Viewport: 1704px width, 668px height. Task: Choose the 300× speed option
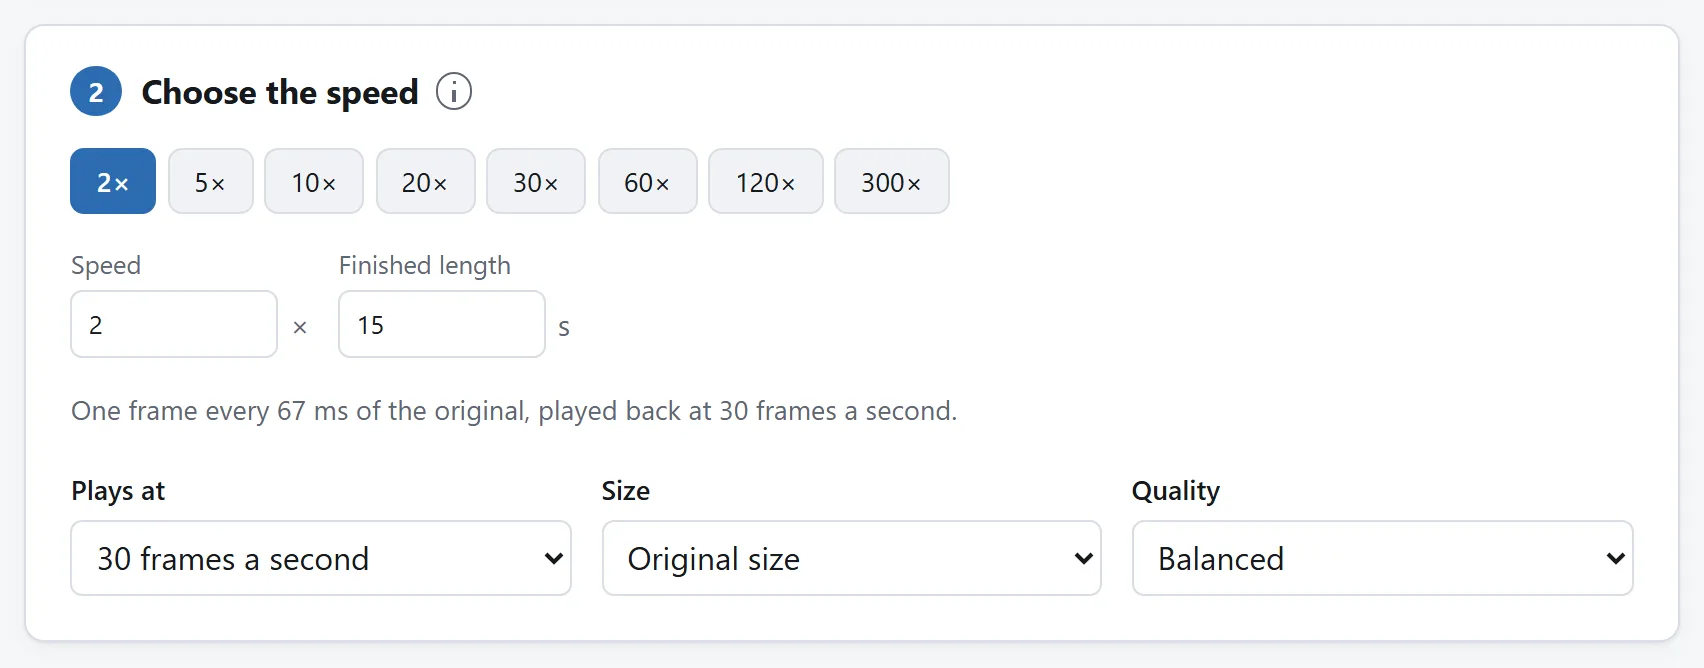coord(892,181)
